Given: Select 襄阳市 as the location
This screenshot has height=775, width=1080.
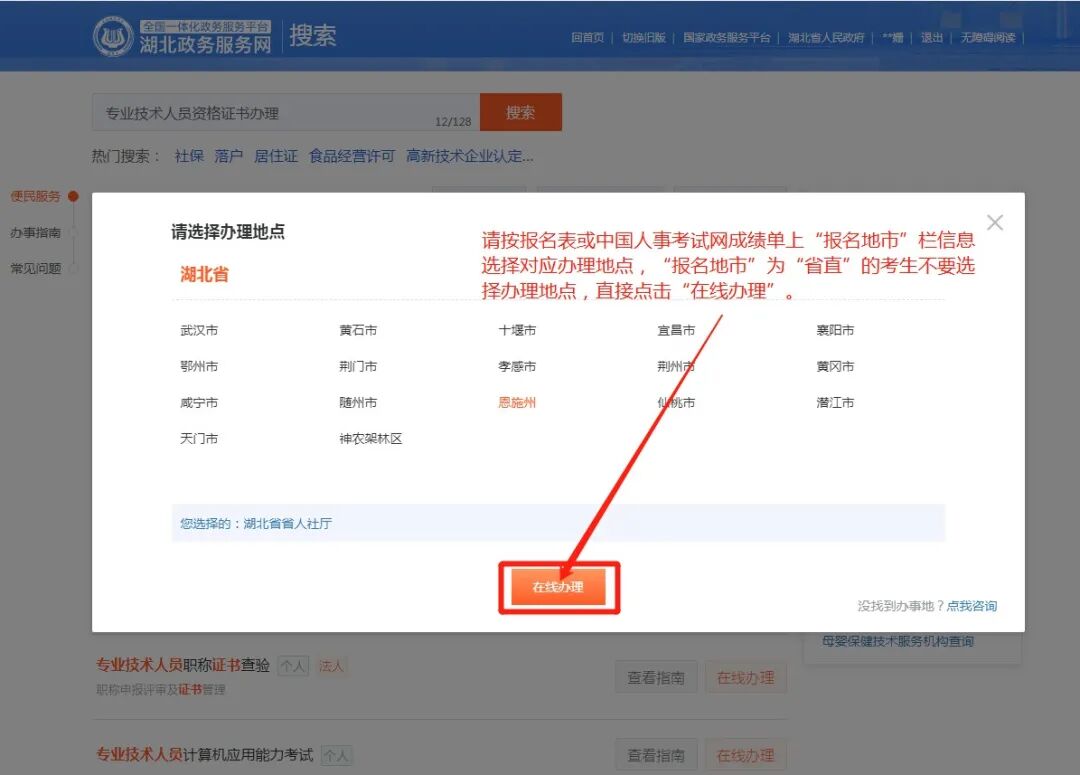Looking at the screenshot, I should (835, 331).
